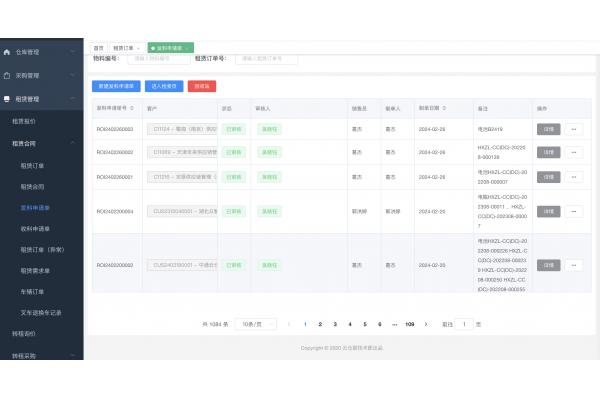Image resolution: width=600 pixels, height=400 pixels.
Task: Click the blue 新建发料申请单 button
Action: click(115, 86)
